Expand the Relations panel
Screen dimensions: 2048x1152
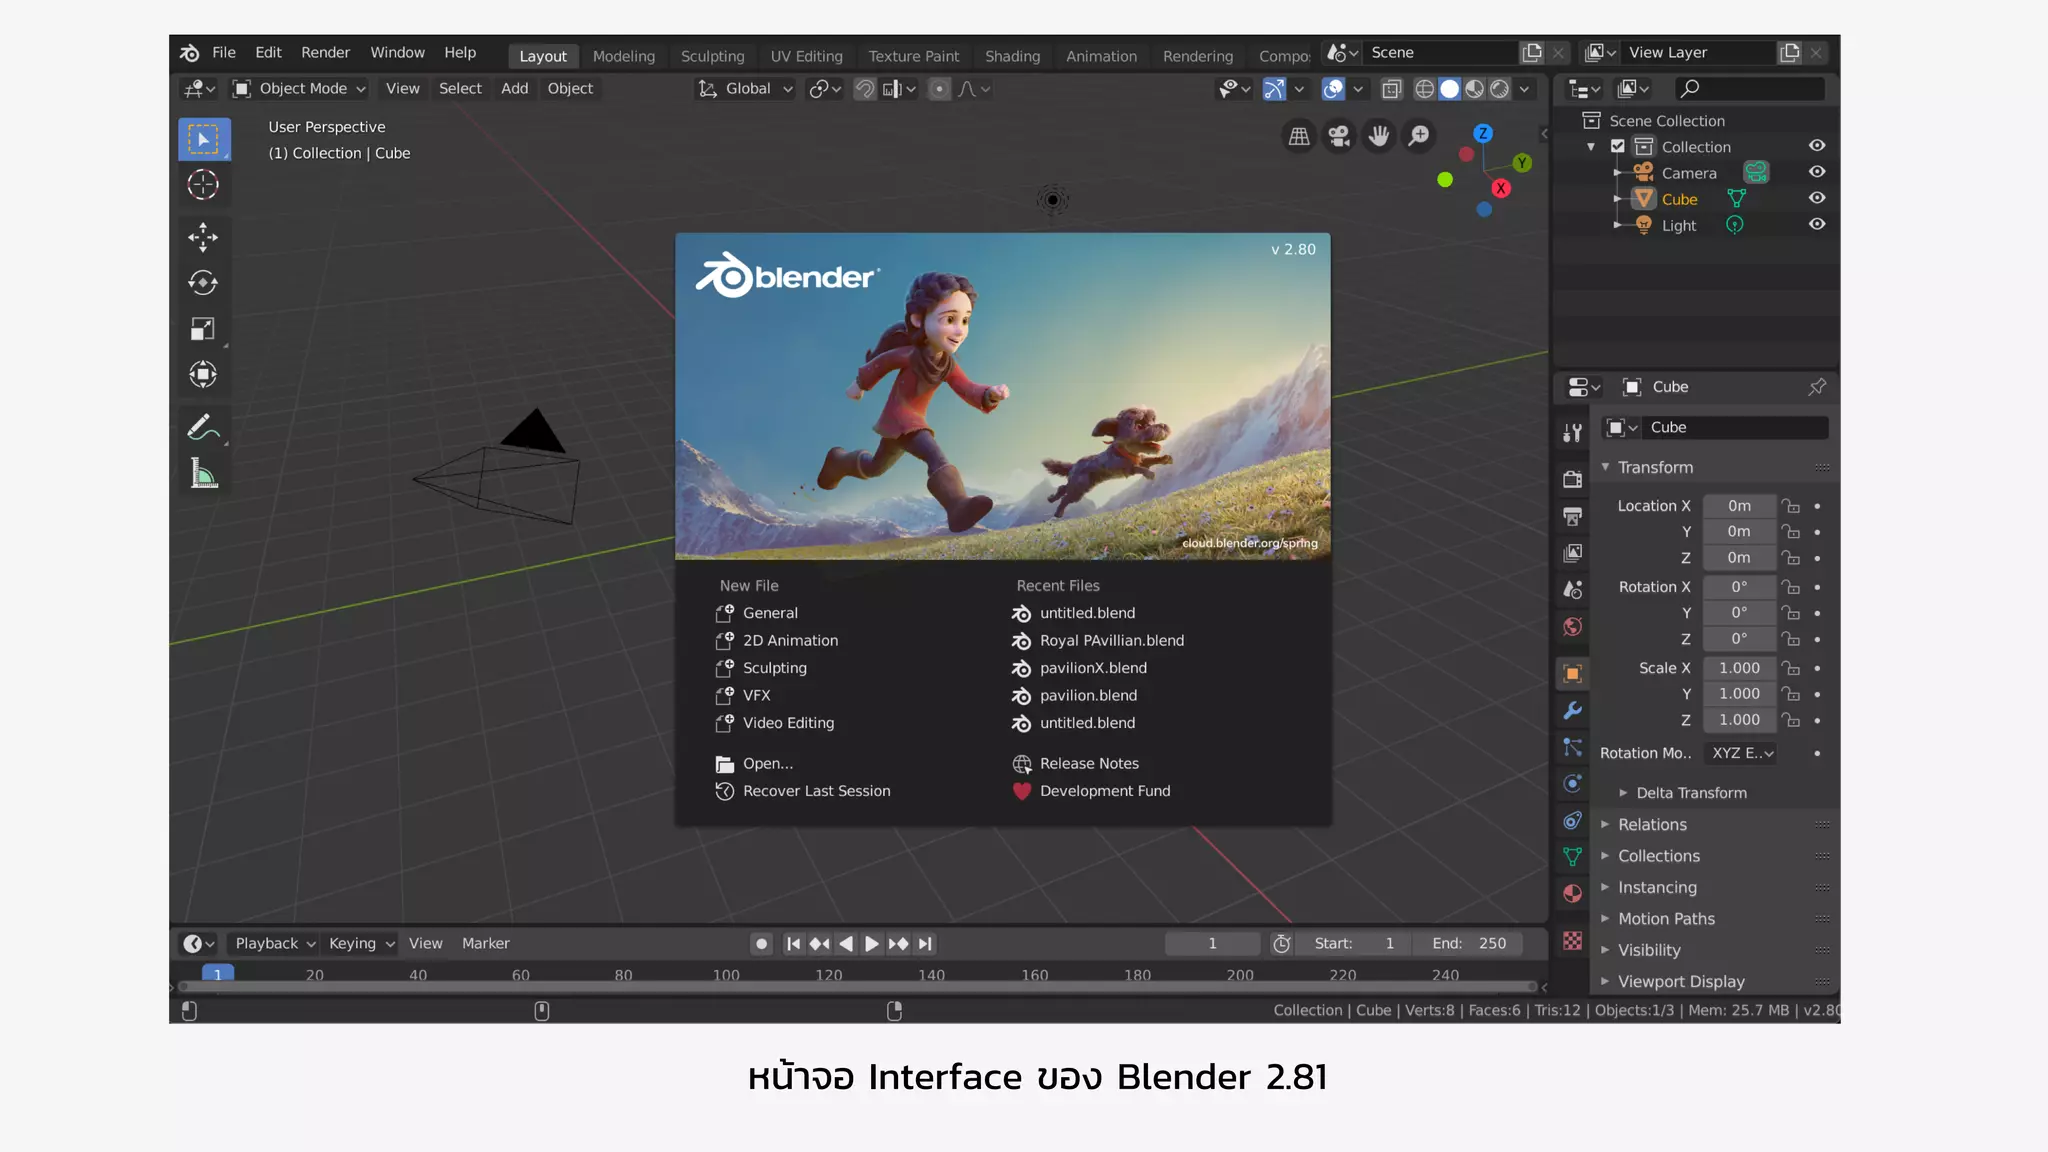pos(1652,824)
